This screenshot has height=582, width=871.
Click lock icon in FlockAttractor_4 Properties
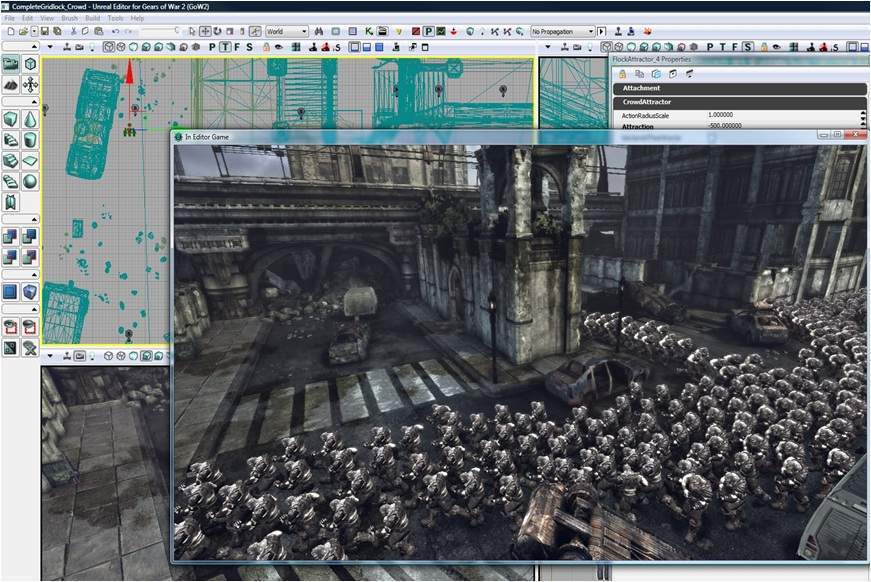tap(621, 74)
